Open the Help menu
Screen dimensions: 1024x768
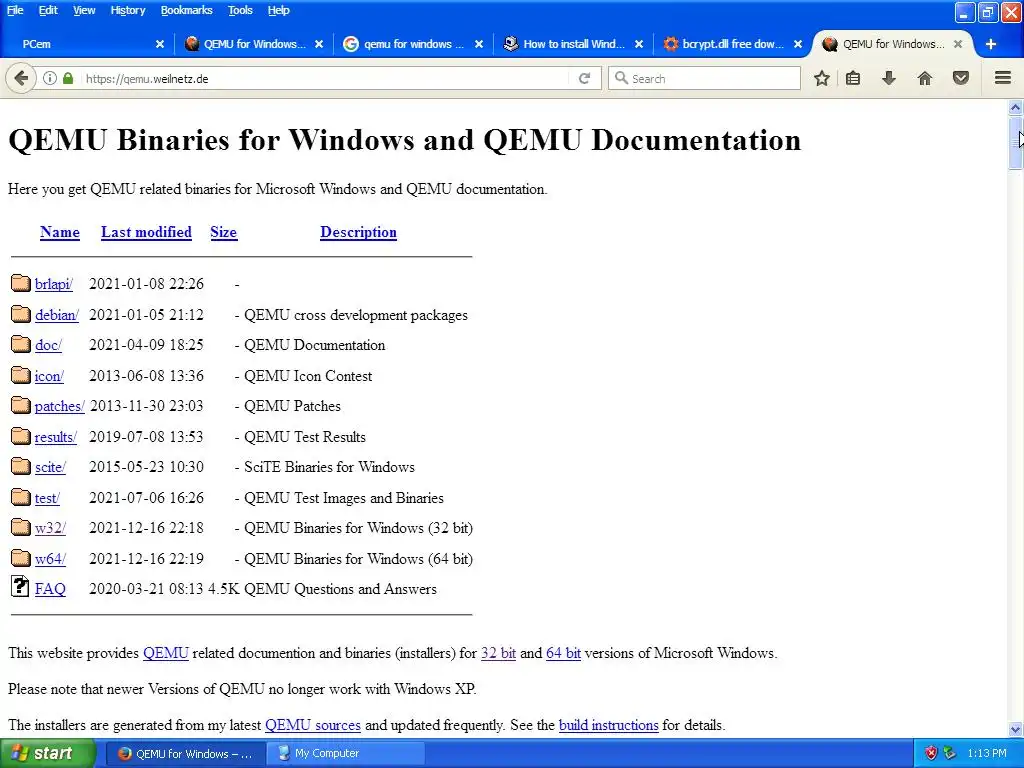278,10
